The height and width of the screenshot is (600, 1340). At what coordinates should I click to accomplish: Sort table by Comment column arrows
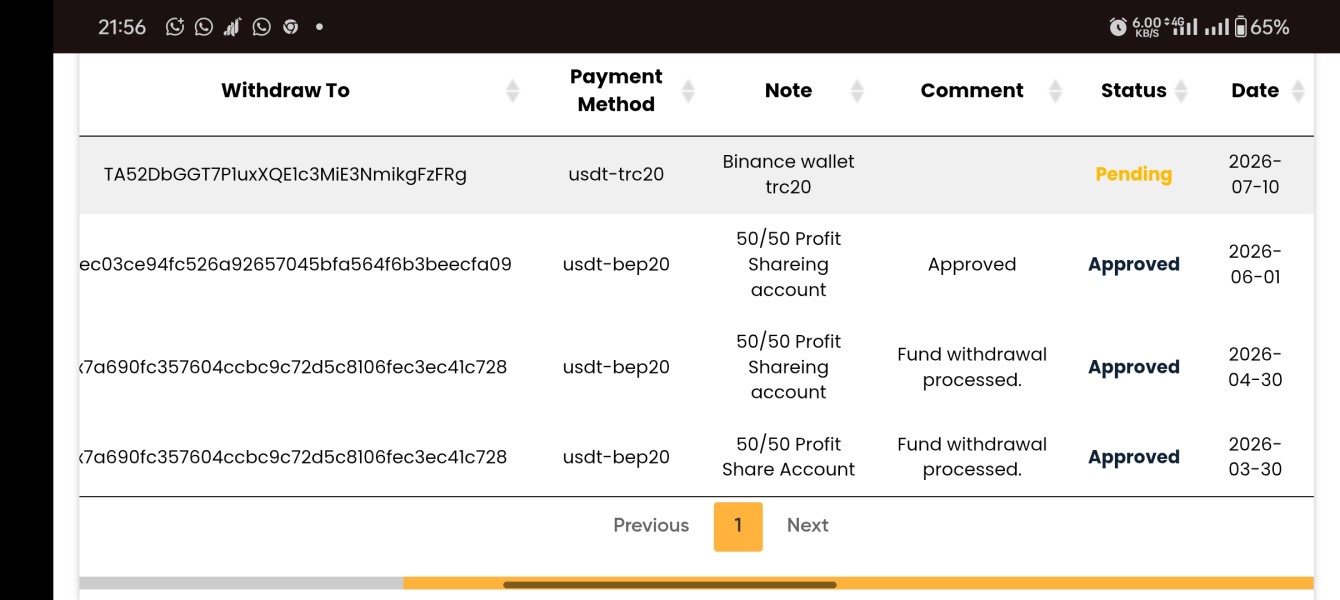pos(1055,91)
